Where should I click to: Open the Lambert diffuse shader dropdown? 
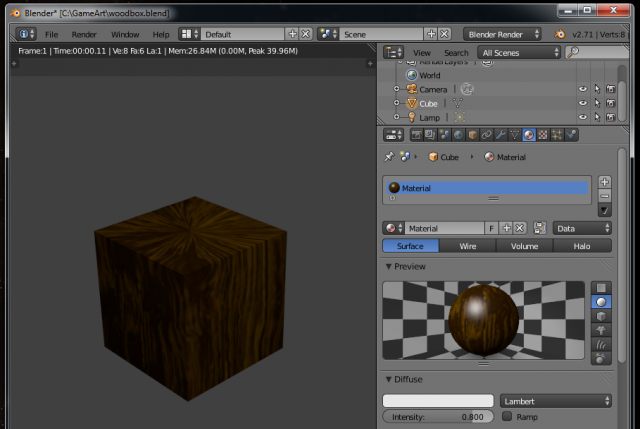coord(556,401)
